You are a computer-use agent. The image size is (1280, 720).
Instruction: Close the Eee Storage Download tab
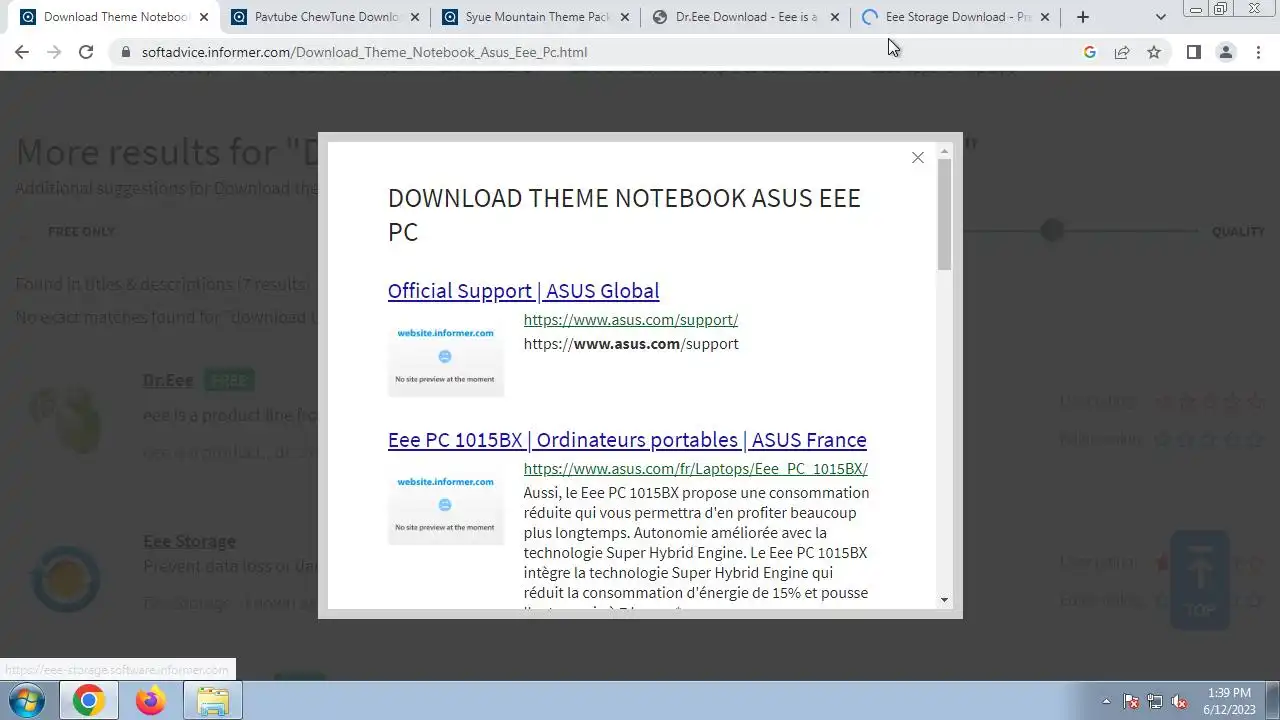pyautogui.click(x=1045, y=17)
